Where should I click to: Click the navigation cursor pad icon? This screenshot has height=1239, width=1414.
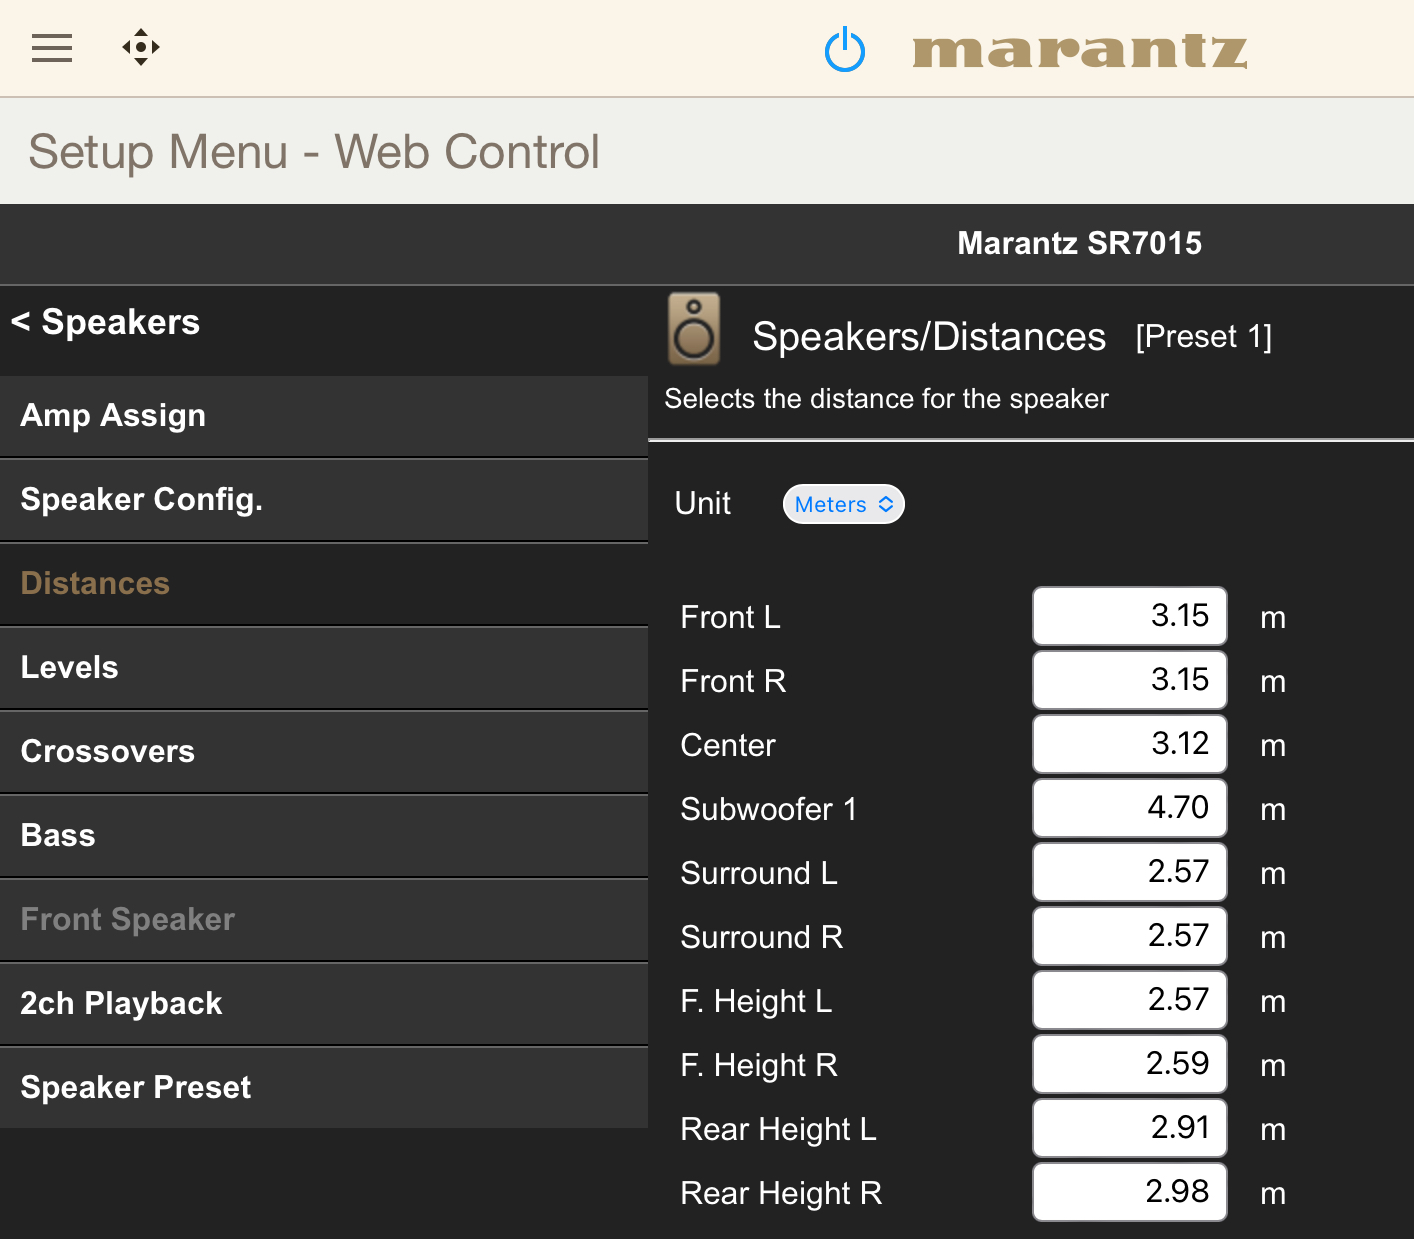[141, 47]
